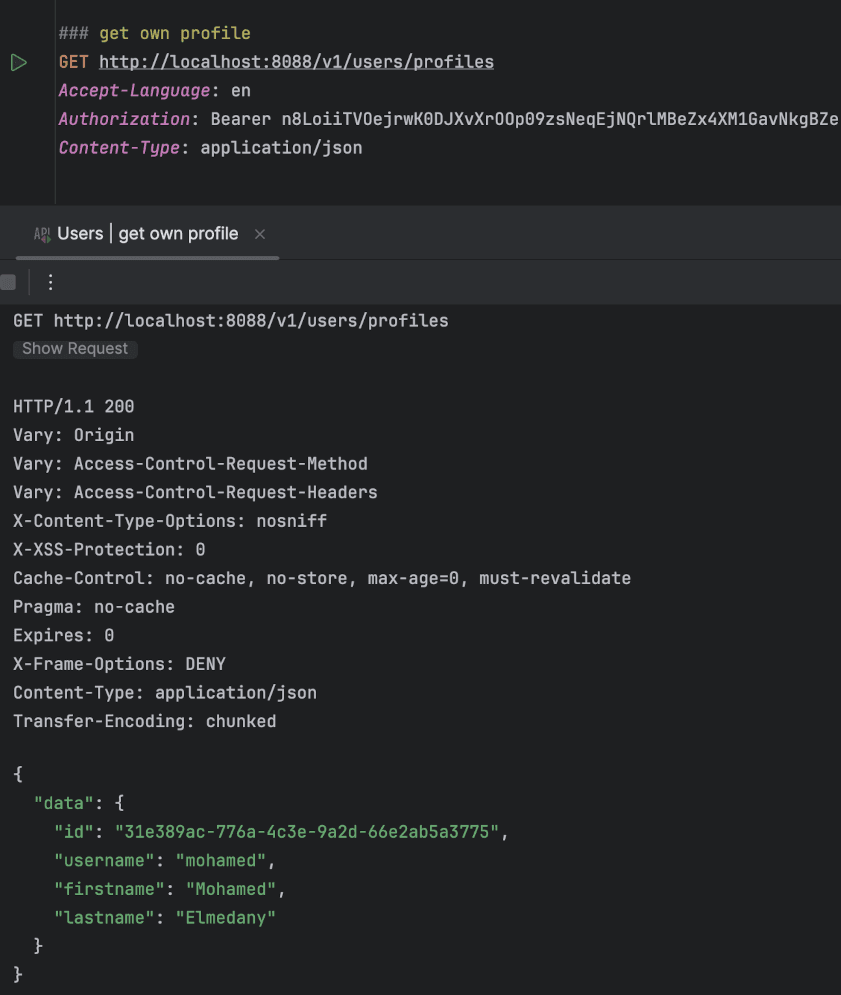Click the '### get own profile' comment line
Image resolution: width=841 pixels, height=995 pixels.
155,33
